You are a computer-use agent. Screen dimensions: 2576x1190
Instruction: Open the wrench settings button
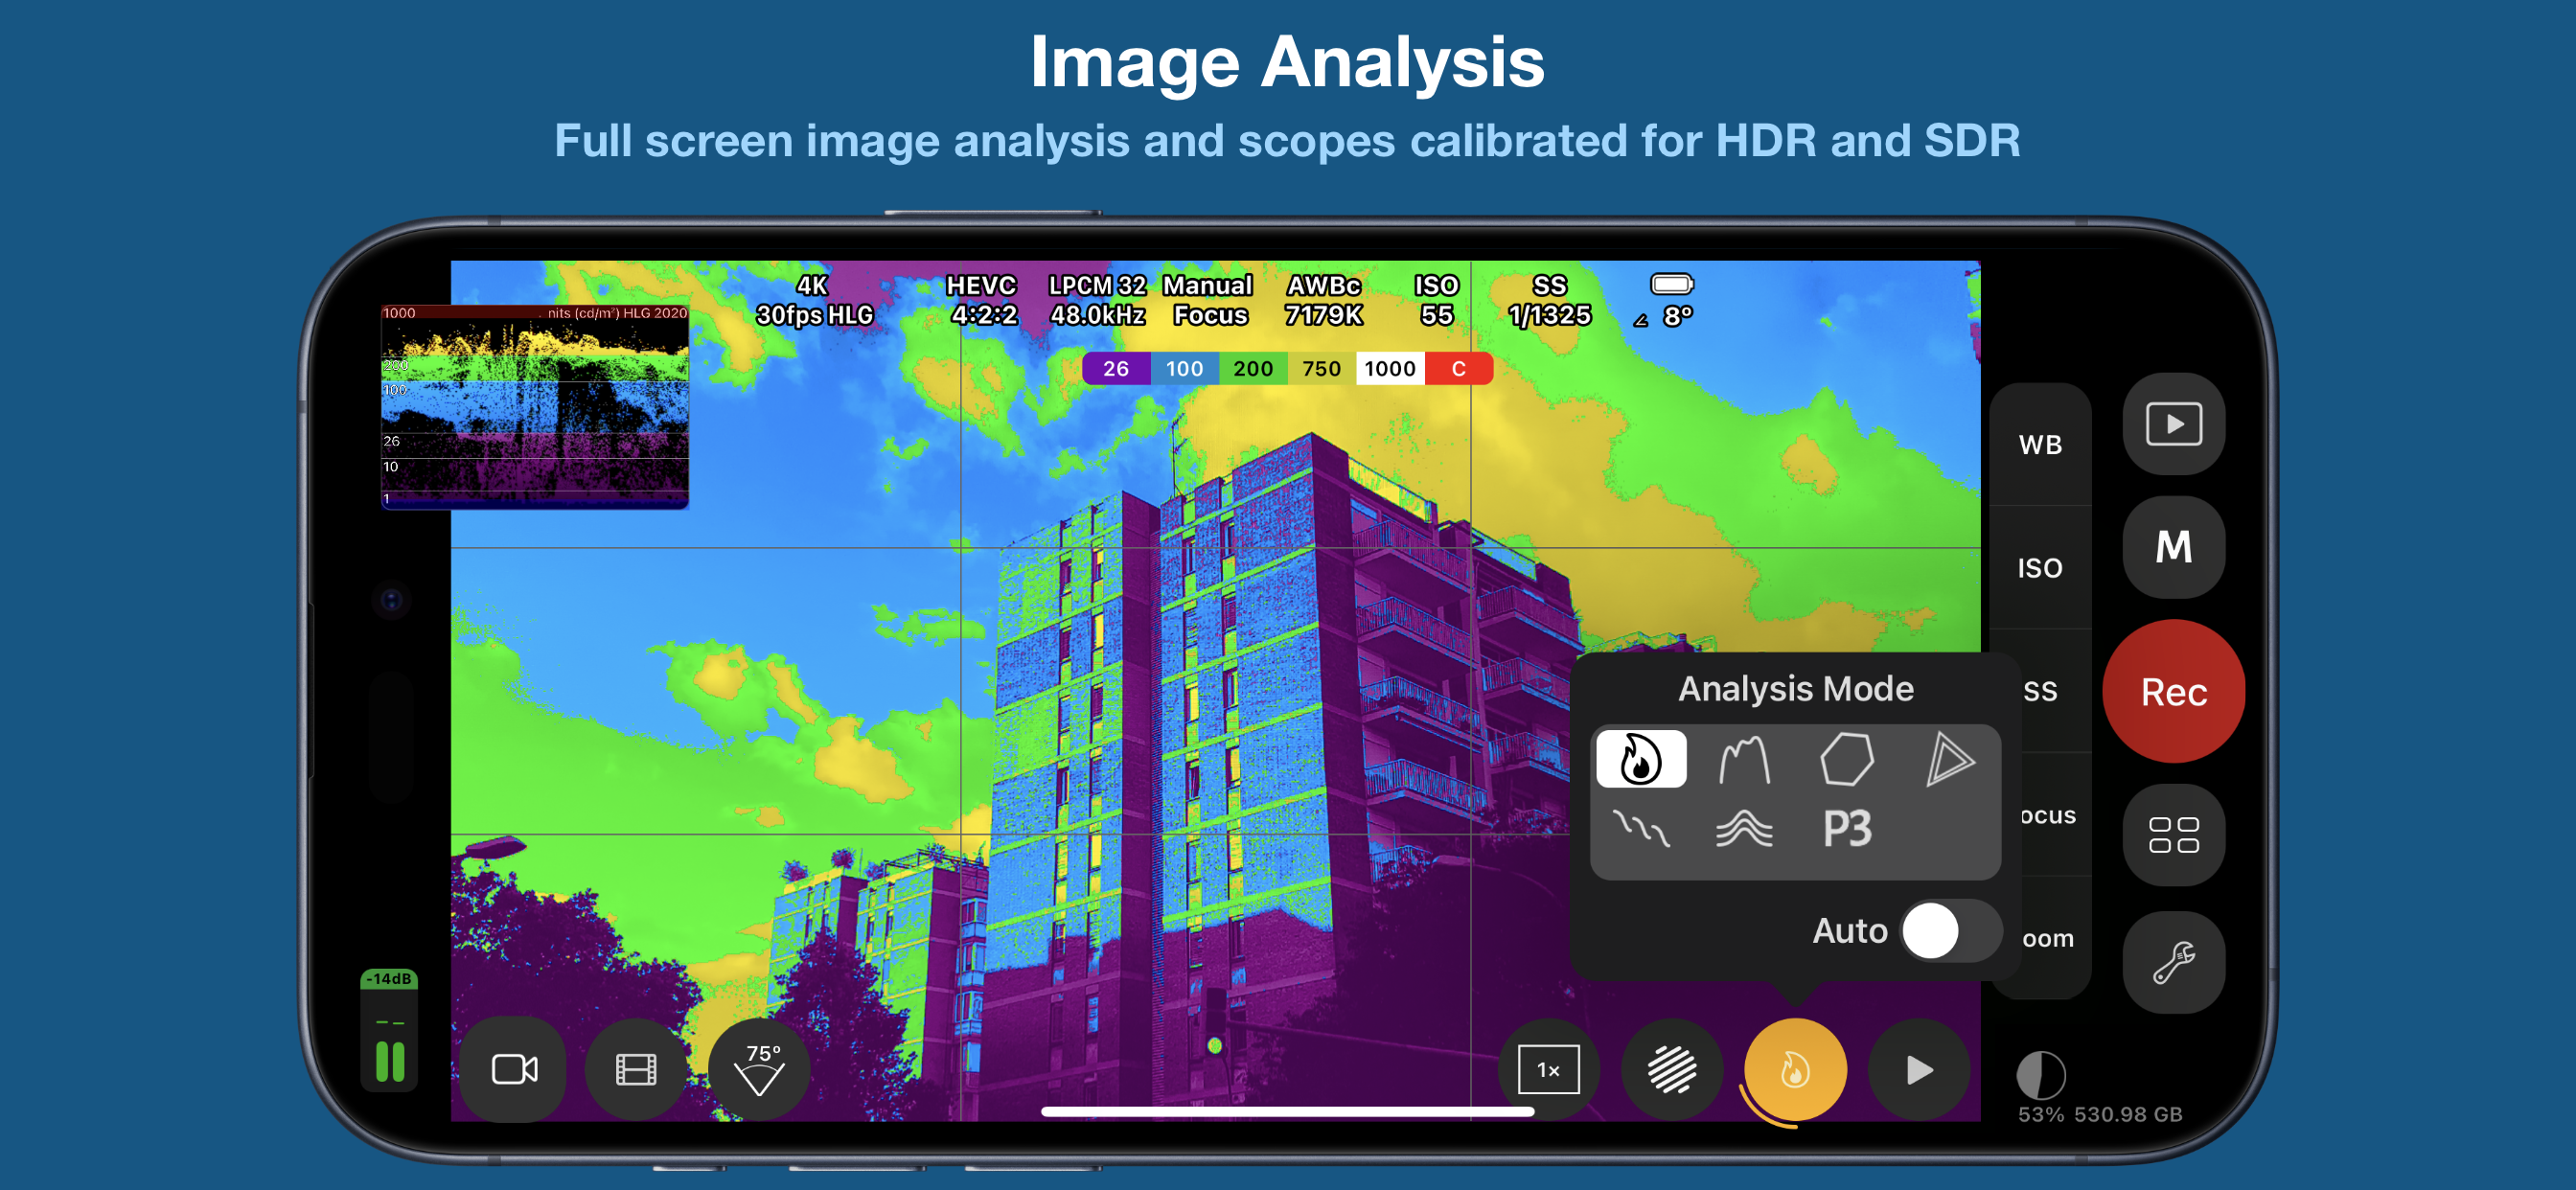tap(2173, 962)
